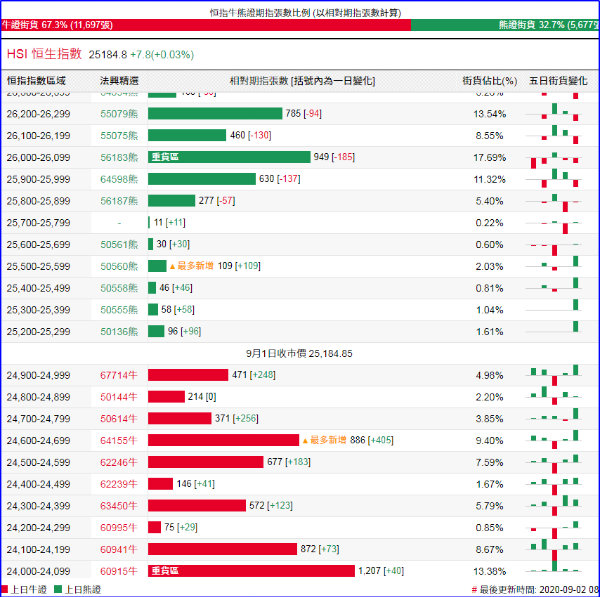Click the value 1,207 [+40]
Viewport: 600px width, 597px height.
tap(381, 571)
